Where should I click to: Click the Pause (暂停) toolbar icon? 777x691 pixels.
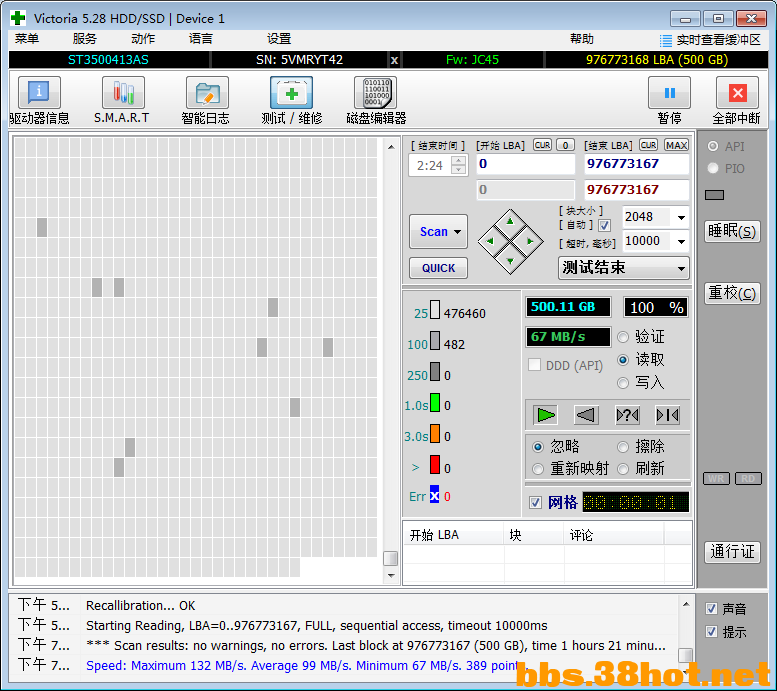pos(669,93)
